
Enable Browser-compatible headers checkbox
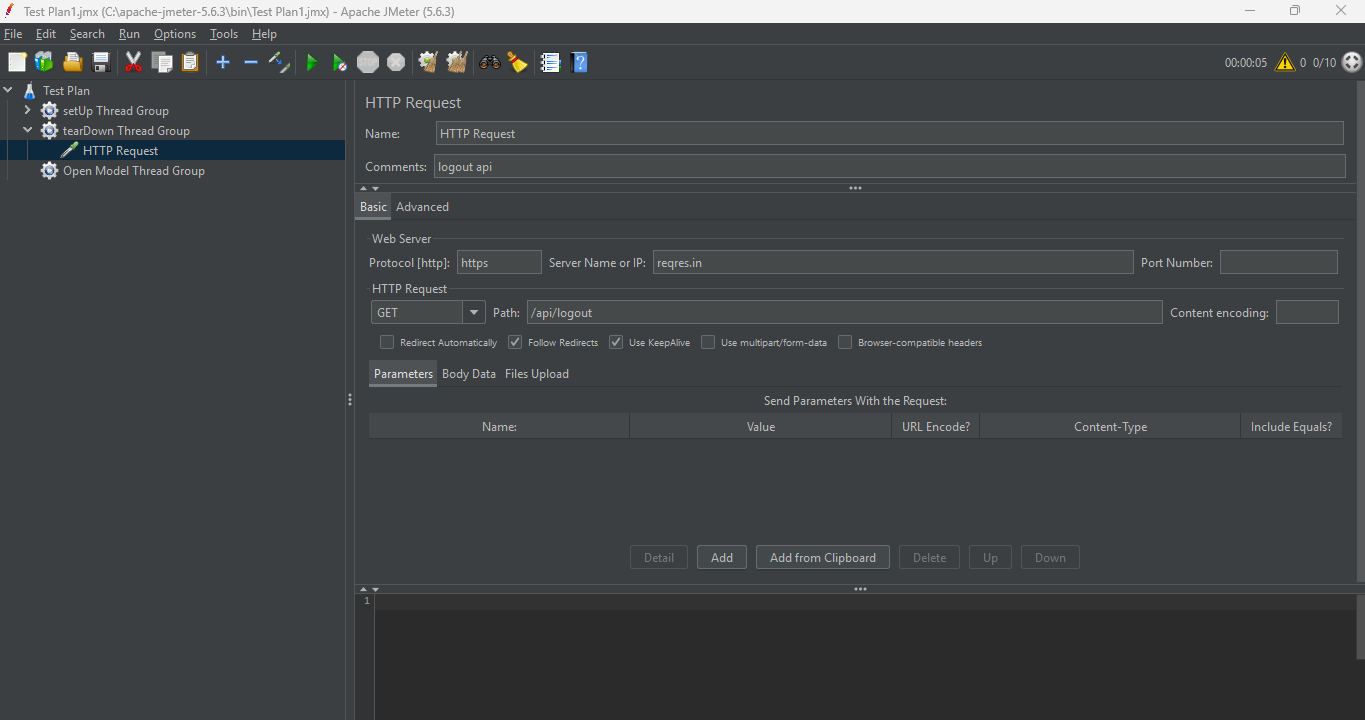coord(845,342)
